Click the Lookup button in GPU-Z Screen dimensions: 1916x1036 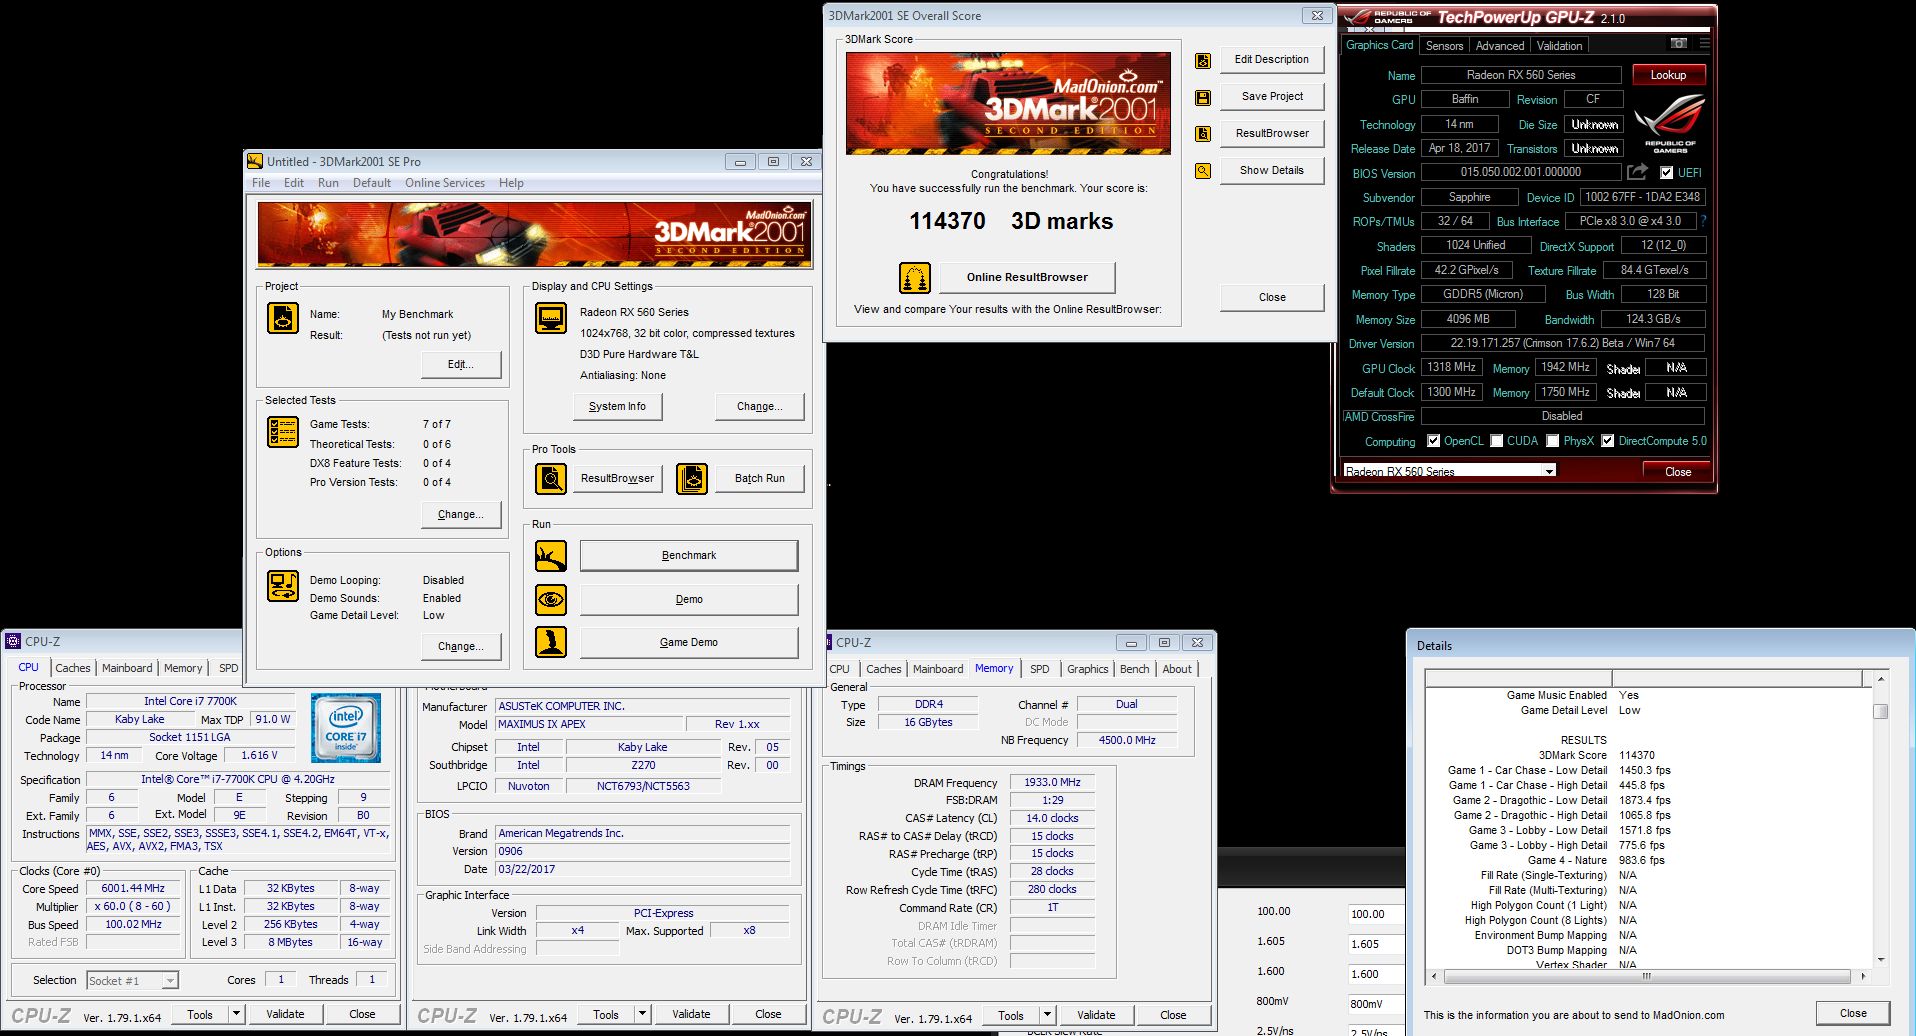point(1668,75)
